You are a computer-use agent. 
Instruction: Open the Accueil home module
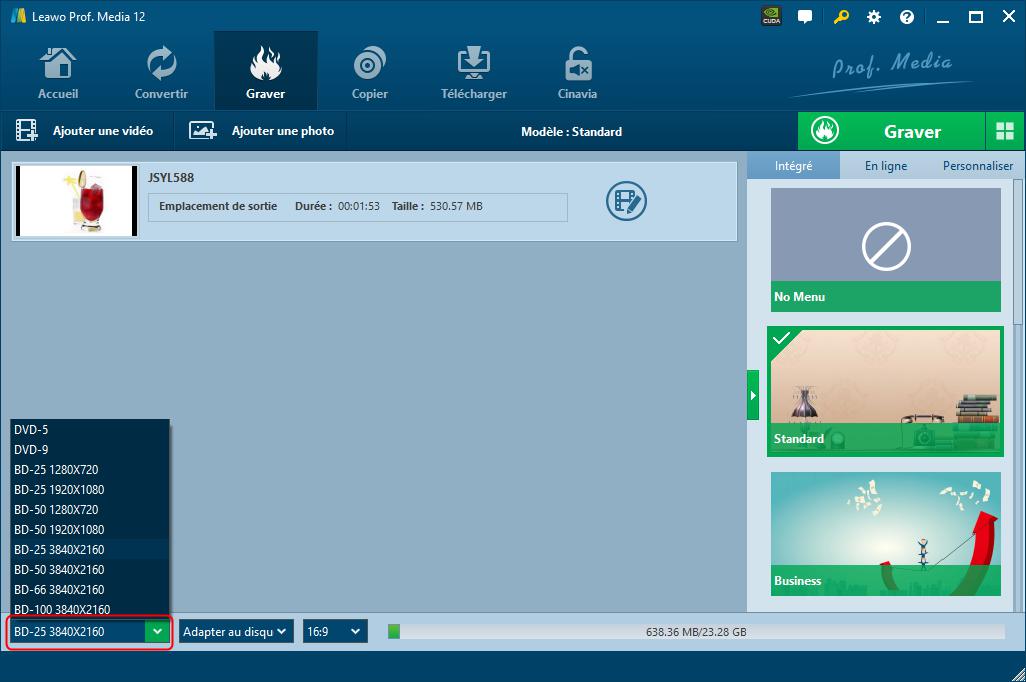click(58, 72)
